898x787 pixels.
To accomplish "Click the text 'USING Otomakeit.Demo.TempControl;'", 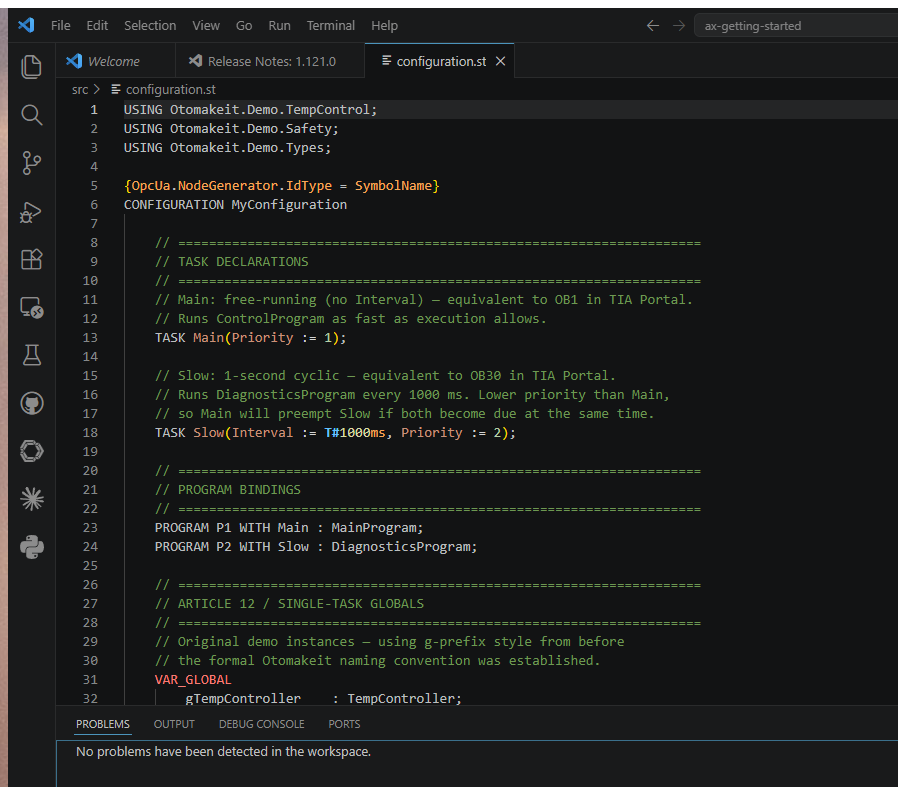I will coord(250,109).
